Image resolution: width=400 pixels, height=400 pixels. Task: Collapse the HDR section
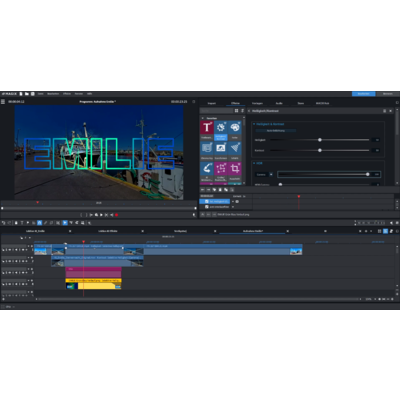[x=254, y=163]
